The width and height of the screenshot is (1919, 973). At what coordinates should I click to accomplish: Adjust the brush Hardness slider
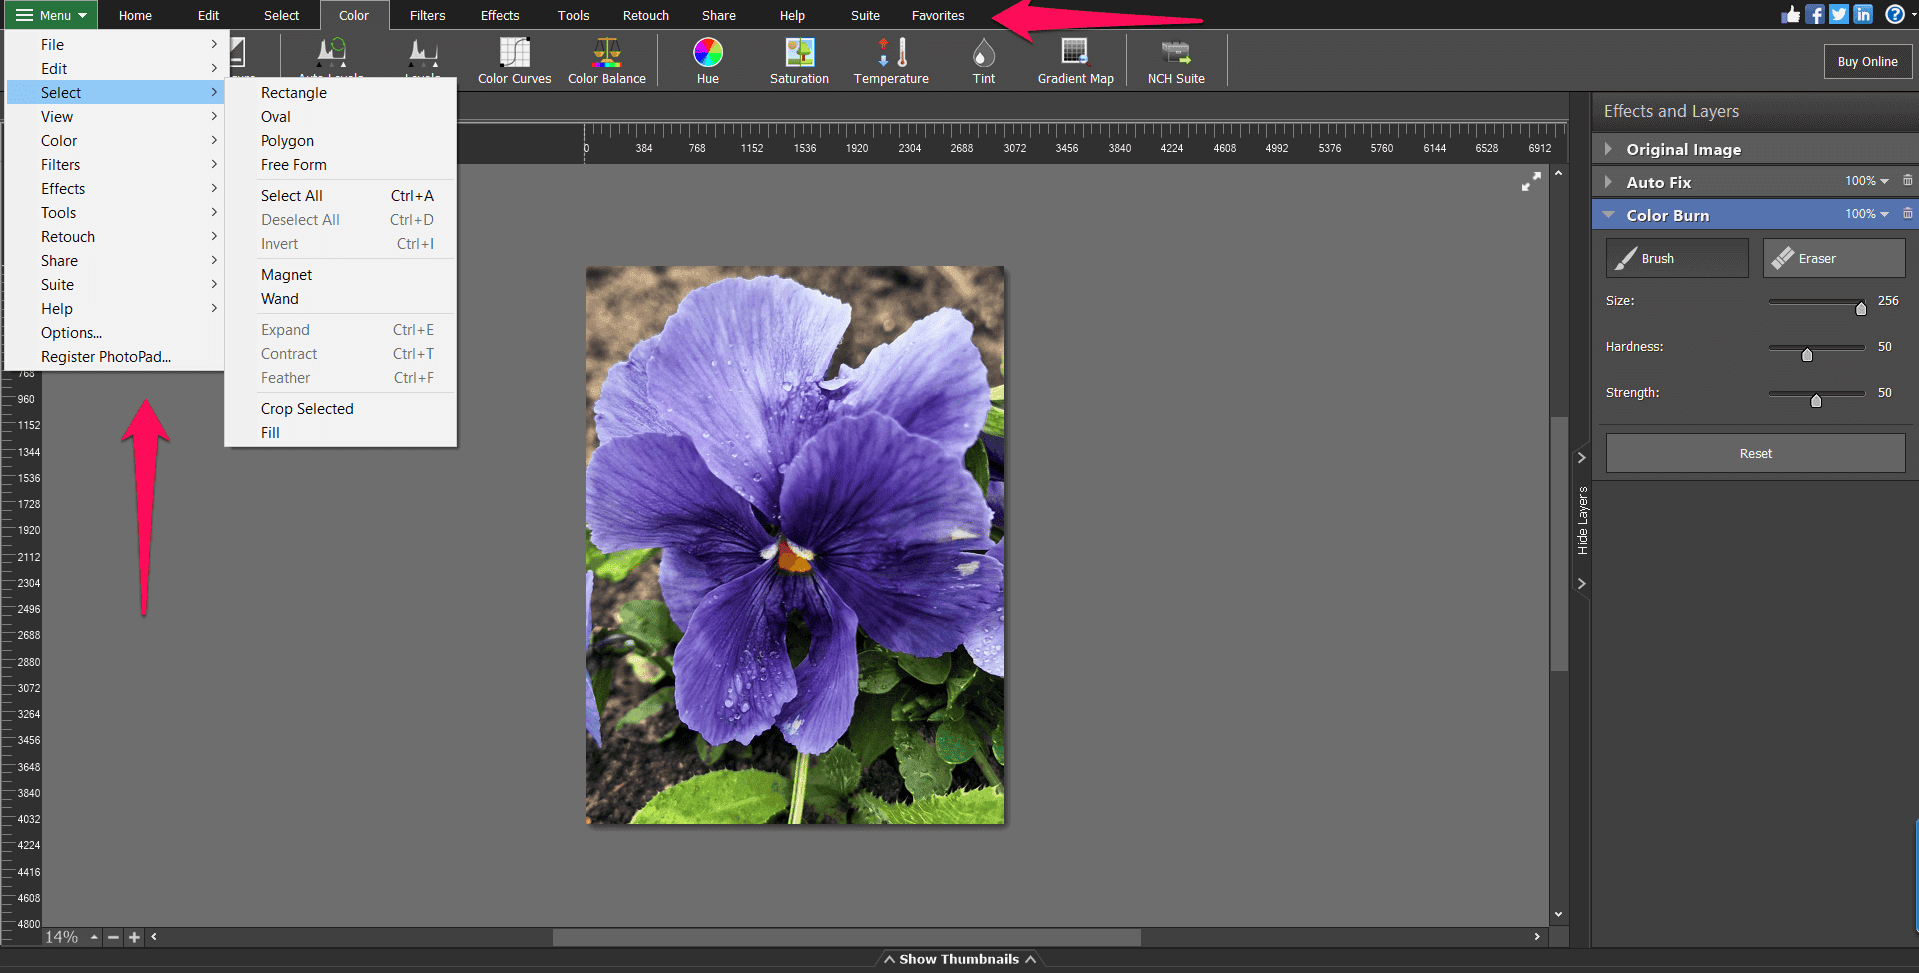coord(1807,353)
